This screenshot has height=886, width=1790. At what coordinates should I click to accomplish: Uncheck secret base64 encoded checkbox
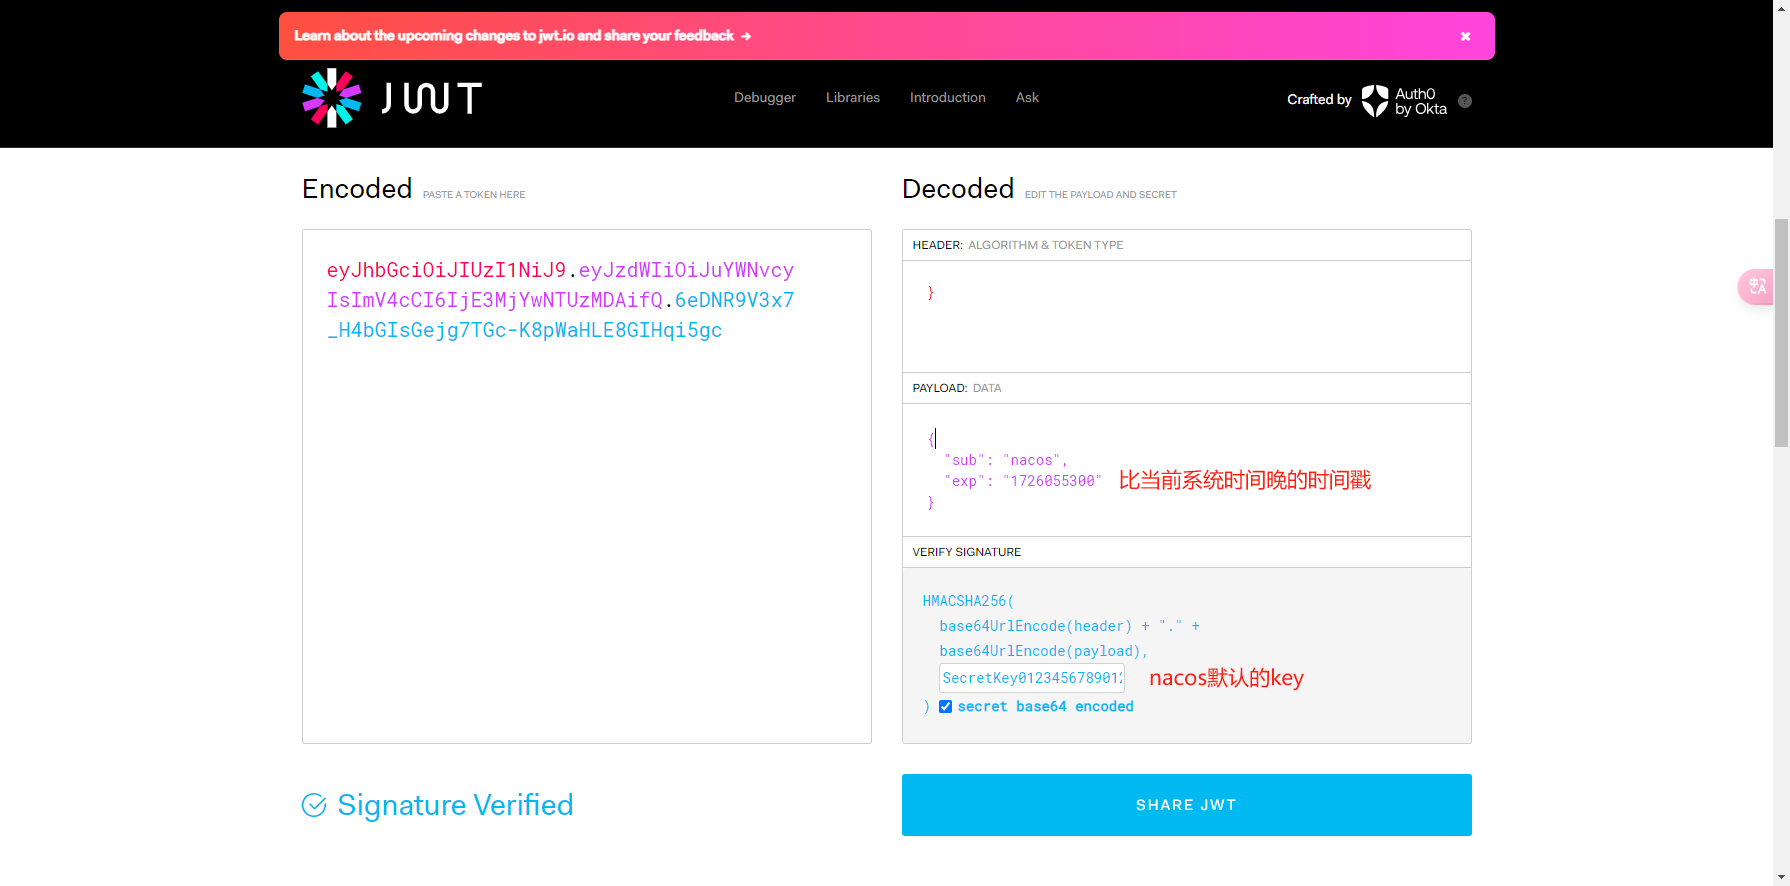(x=945, y=707)
